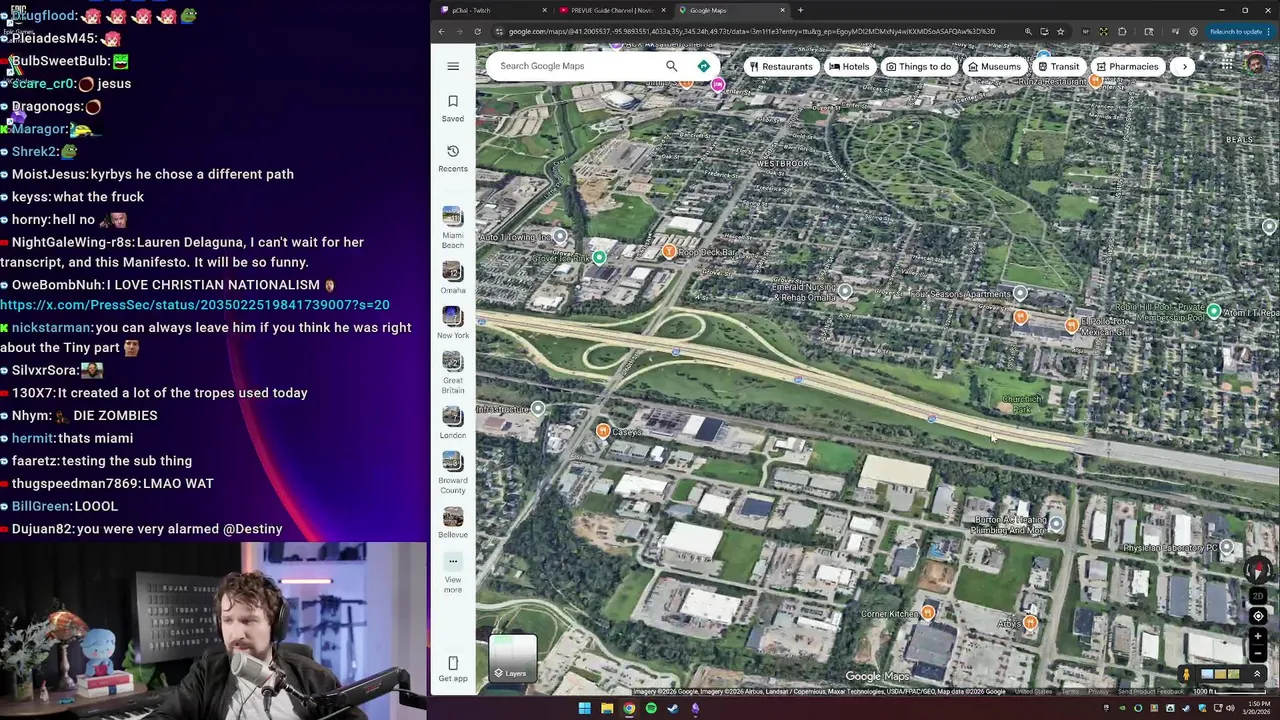Screen dimensions: 1280x720
Task: Toggle the 2D view button
Action: point(1258,596)
